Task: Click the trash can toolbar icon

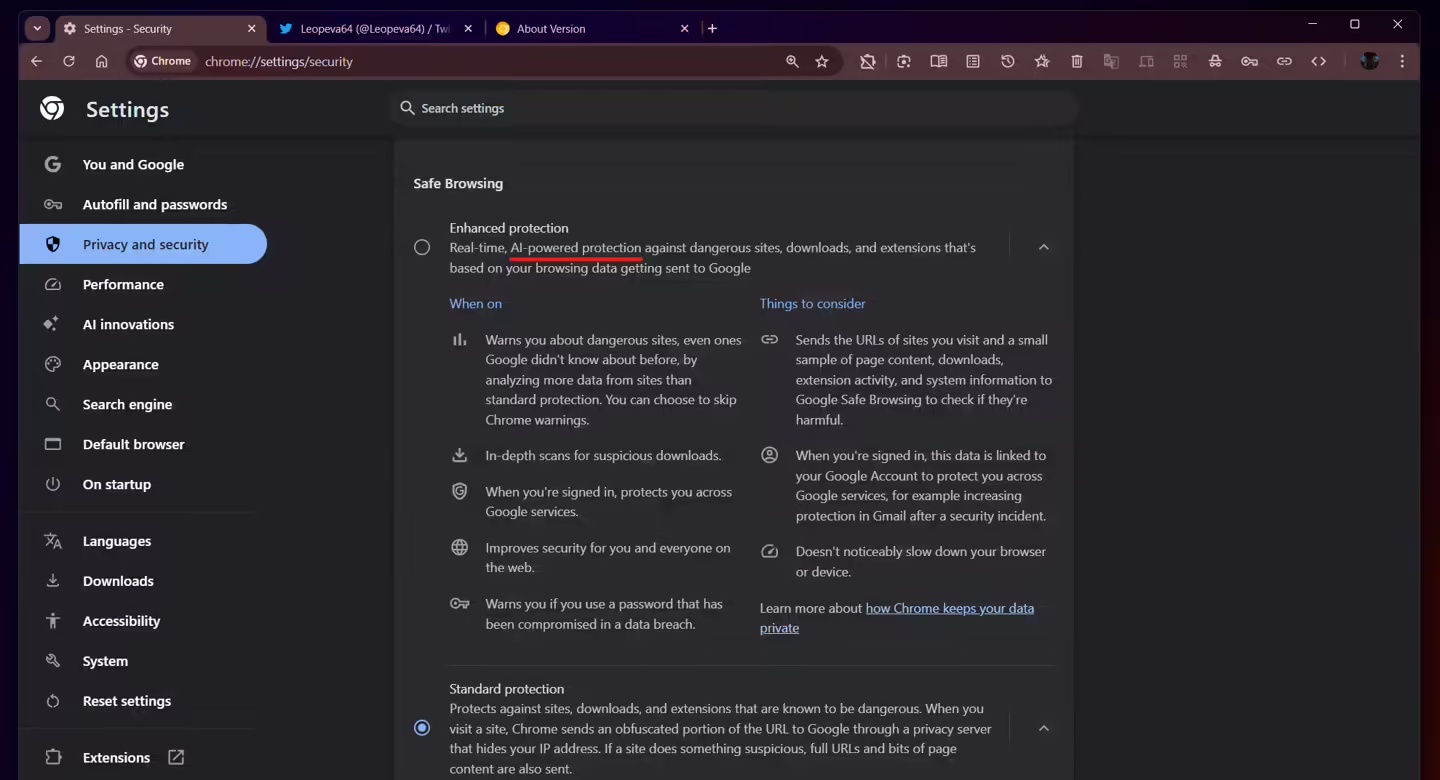Action: click(1077, 62)
